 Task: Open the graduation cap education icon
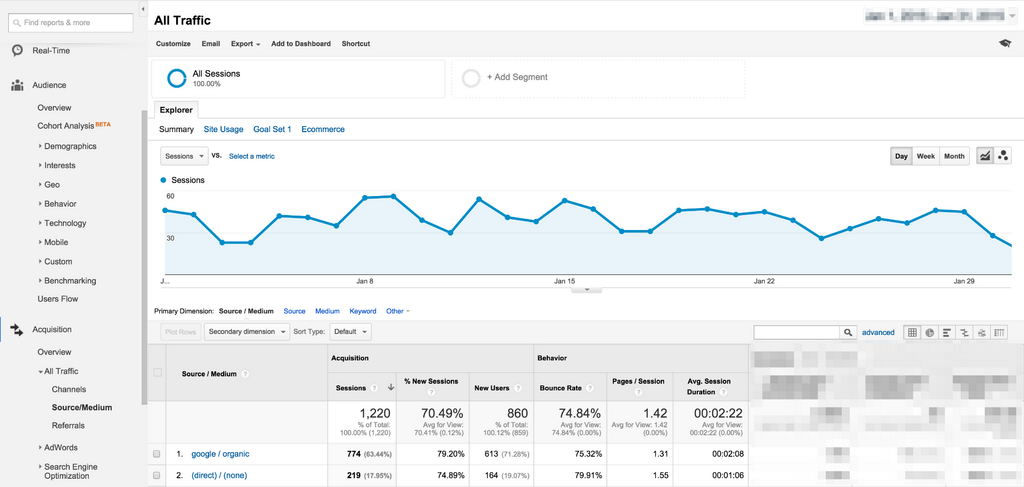(x=1005, y=44)
